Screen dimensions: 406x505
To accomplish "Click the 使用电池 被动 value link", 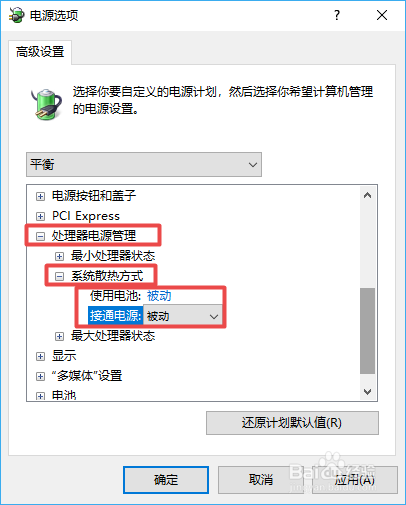I will (x=159, y=296).
